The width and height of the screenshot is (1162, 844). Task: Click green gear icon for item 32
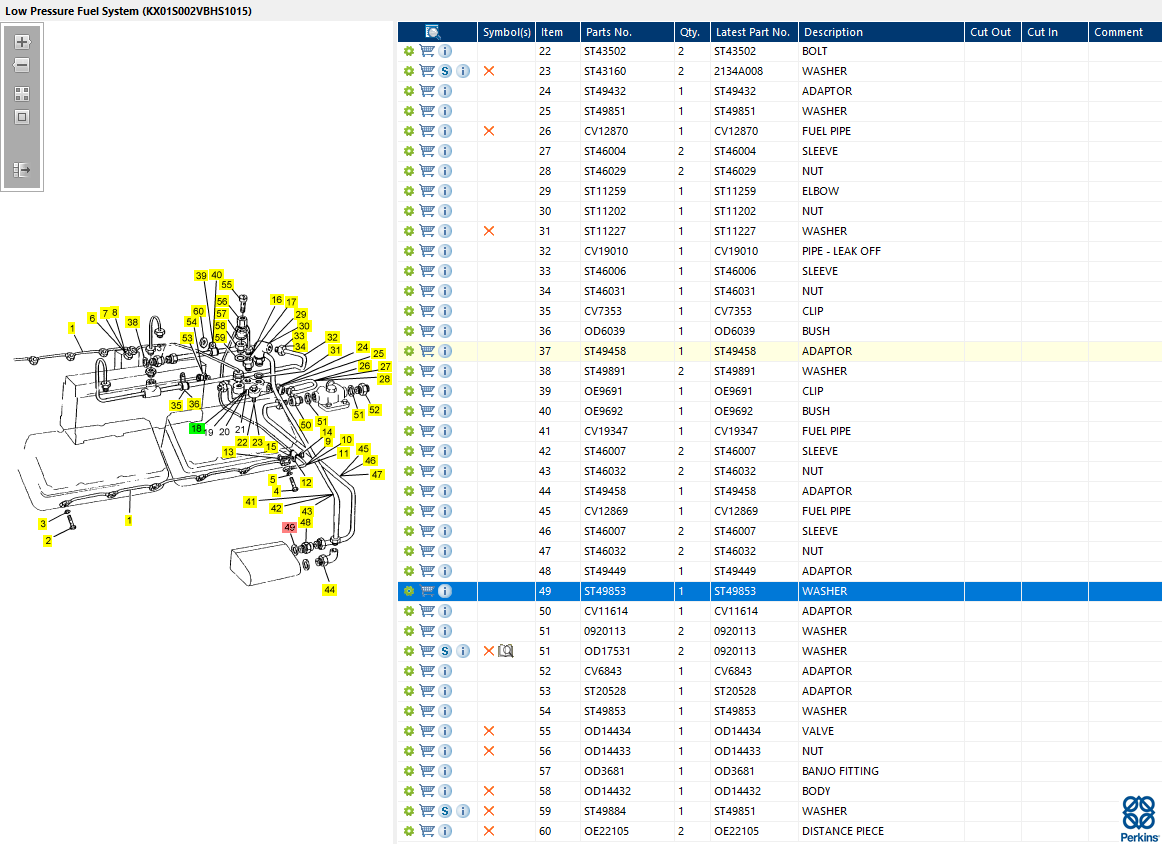pyautogui.click(x=409, y=251)
